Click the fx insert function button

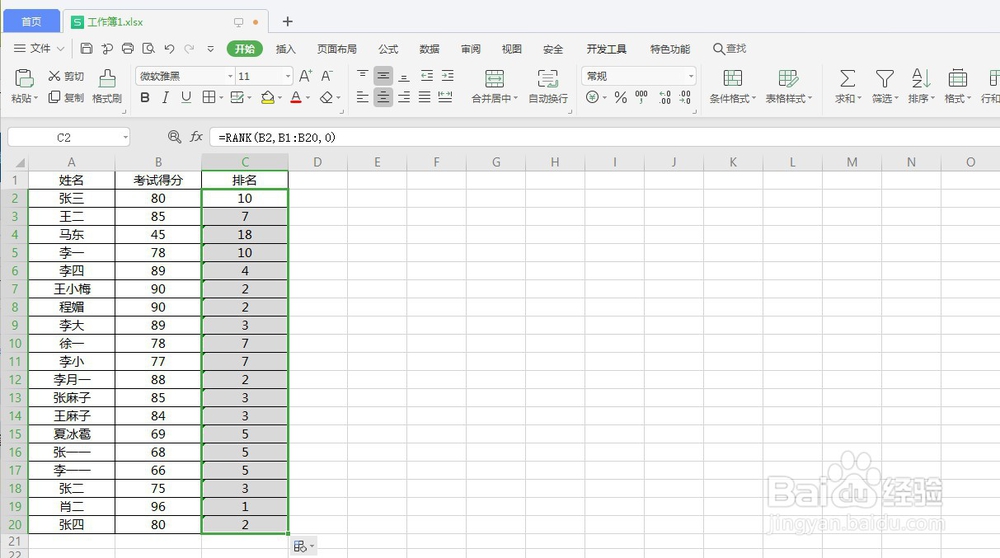click(196, 136)
